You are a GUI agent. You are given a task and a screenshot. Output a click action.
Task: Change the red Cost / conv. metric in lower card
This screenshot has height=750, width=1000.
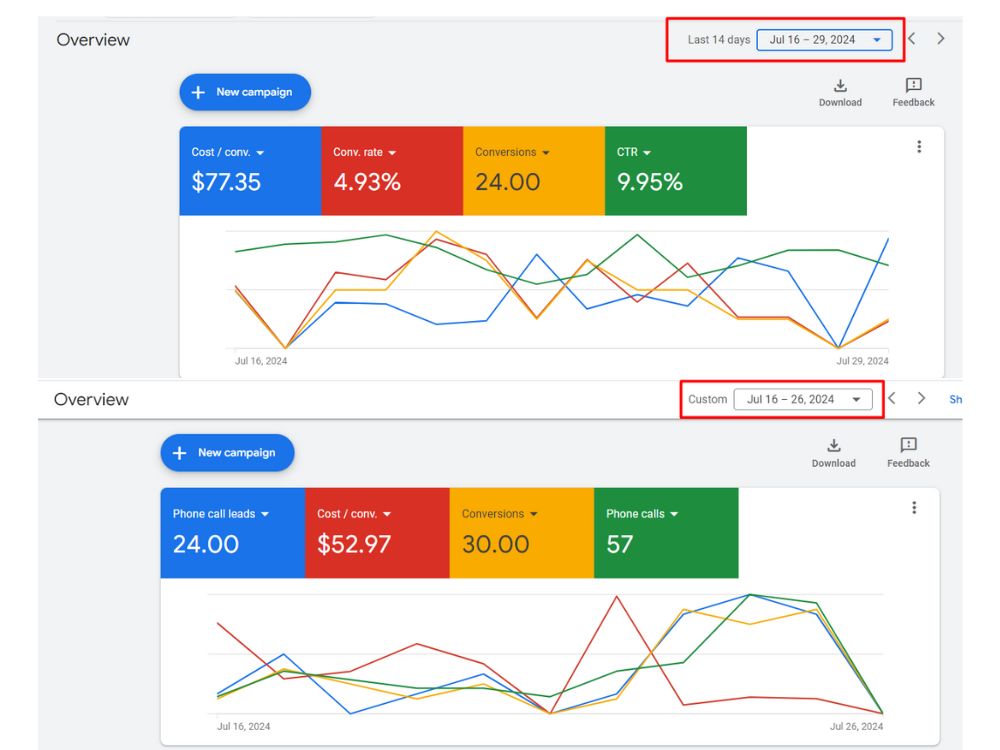(354, 514)
